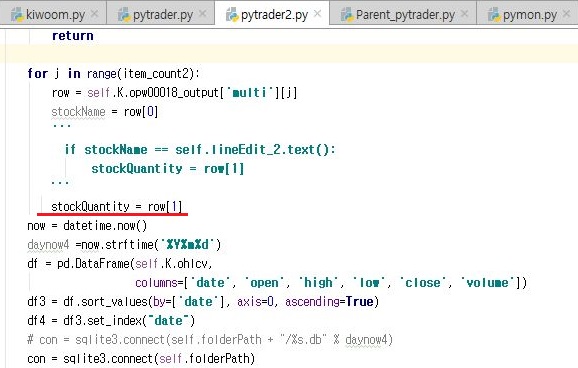Click the 'for j in range(item_count2):' line
This screenshot has width=578, height=368.
click(x=113, y=73)
